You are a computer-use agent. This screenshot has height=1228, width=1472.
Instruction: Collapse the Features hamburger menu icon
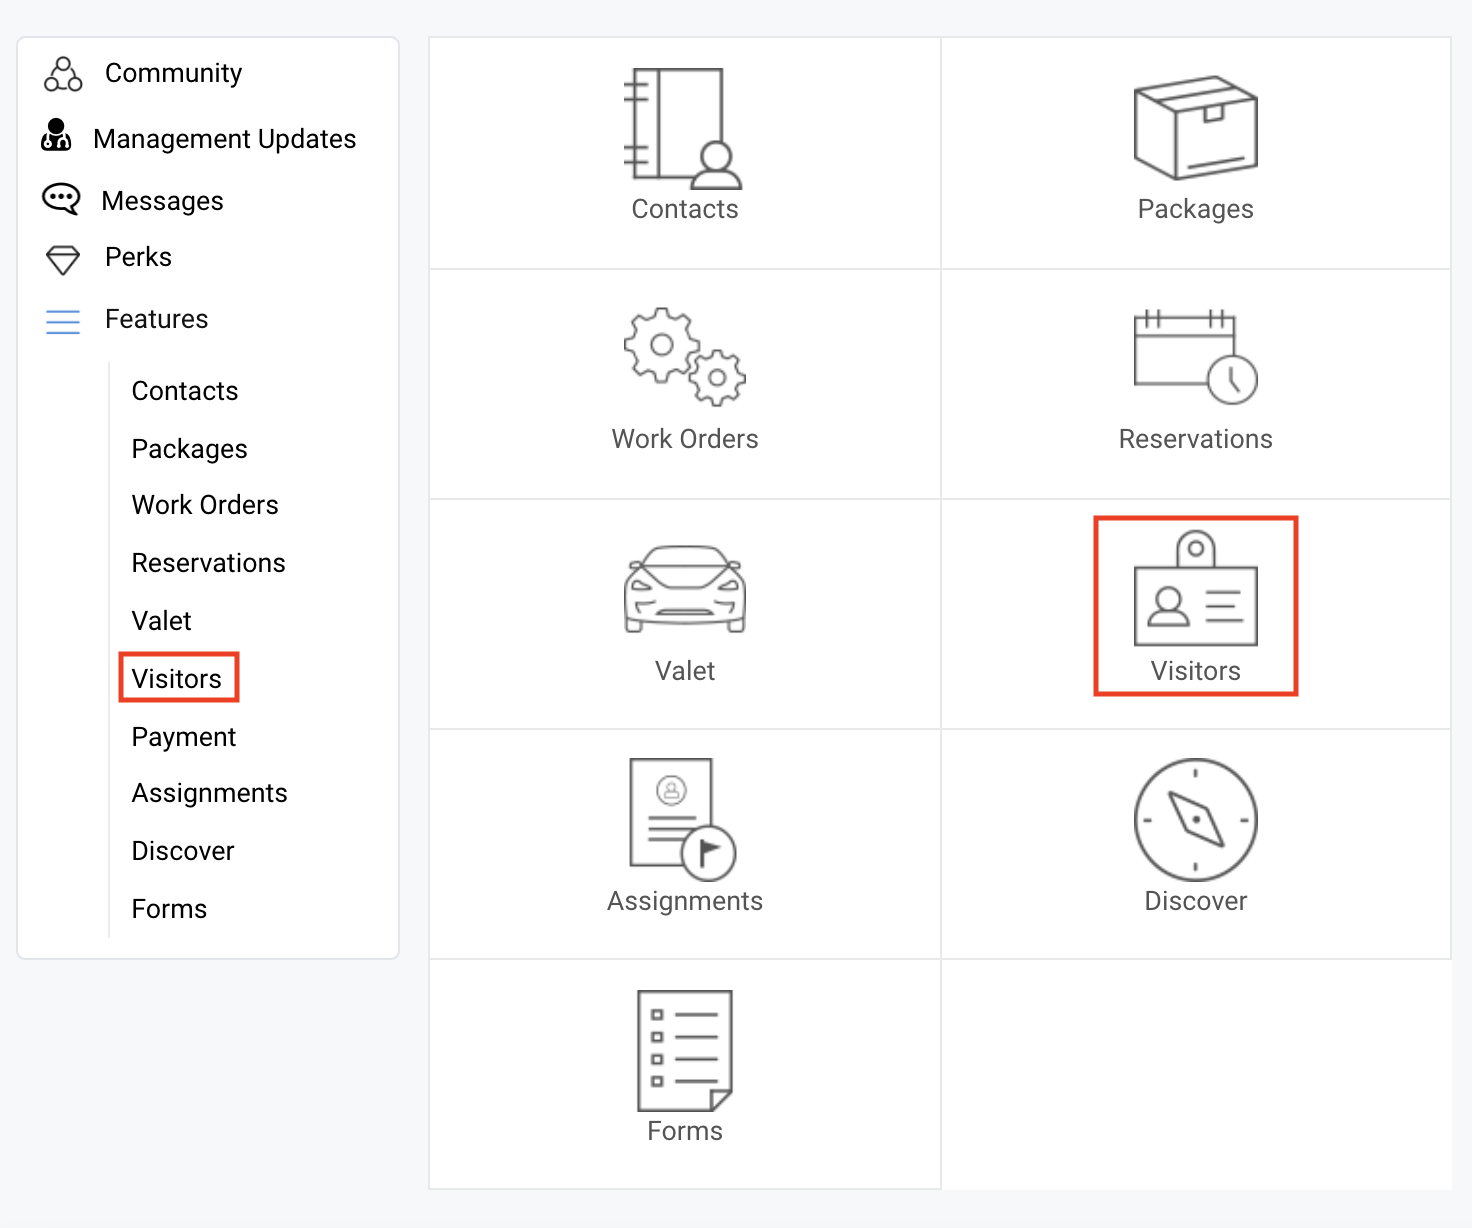(x=63, y=321)
